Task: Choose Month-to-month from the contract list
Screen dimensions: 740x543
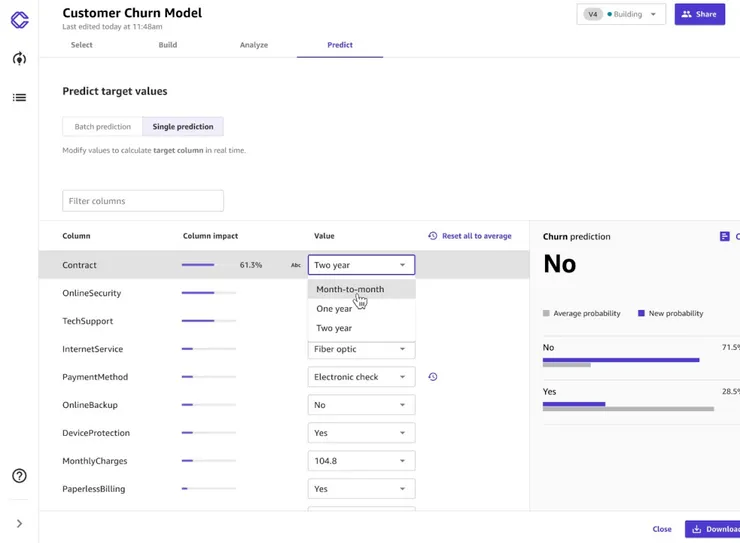Action: [x=350, y=289]
